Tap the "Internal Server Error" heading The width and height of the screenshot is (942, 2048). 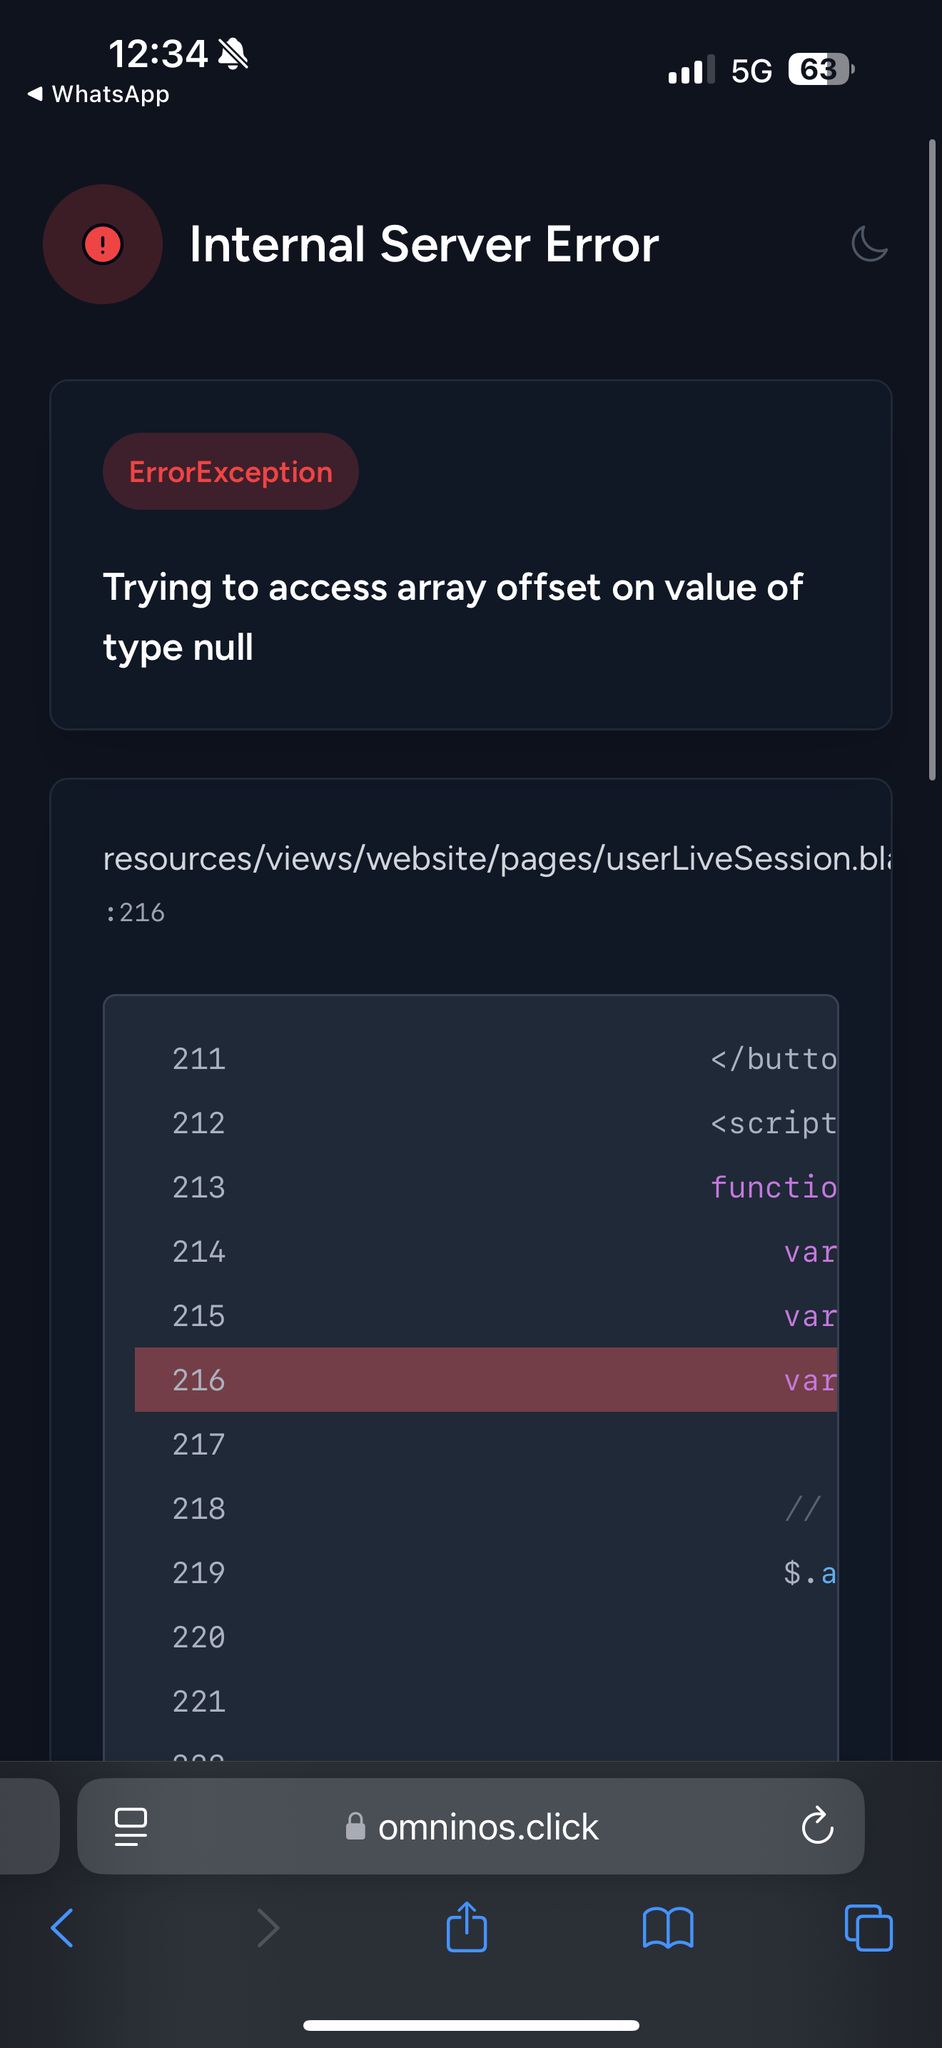(424, 245)
